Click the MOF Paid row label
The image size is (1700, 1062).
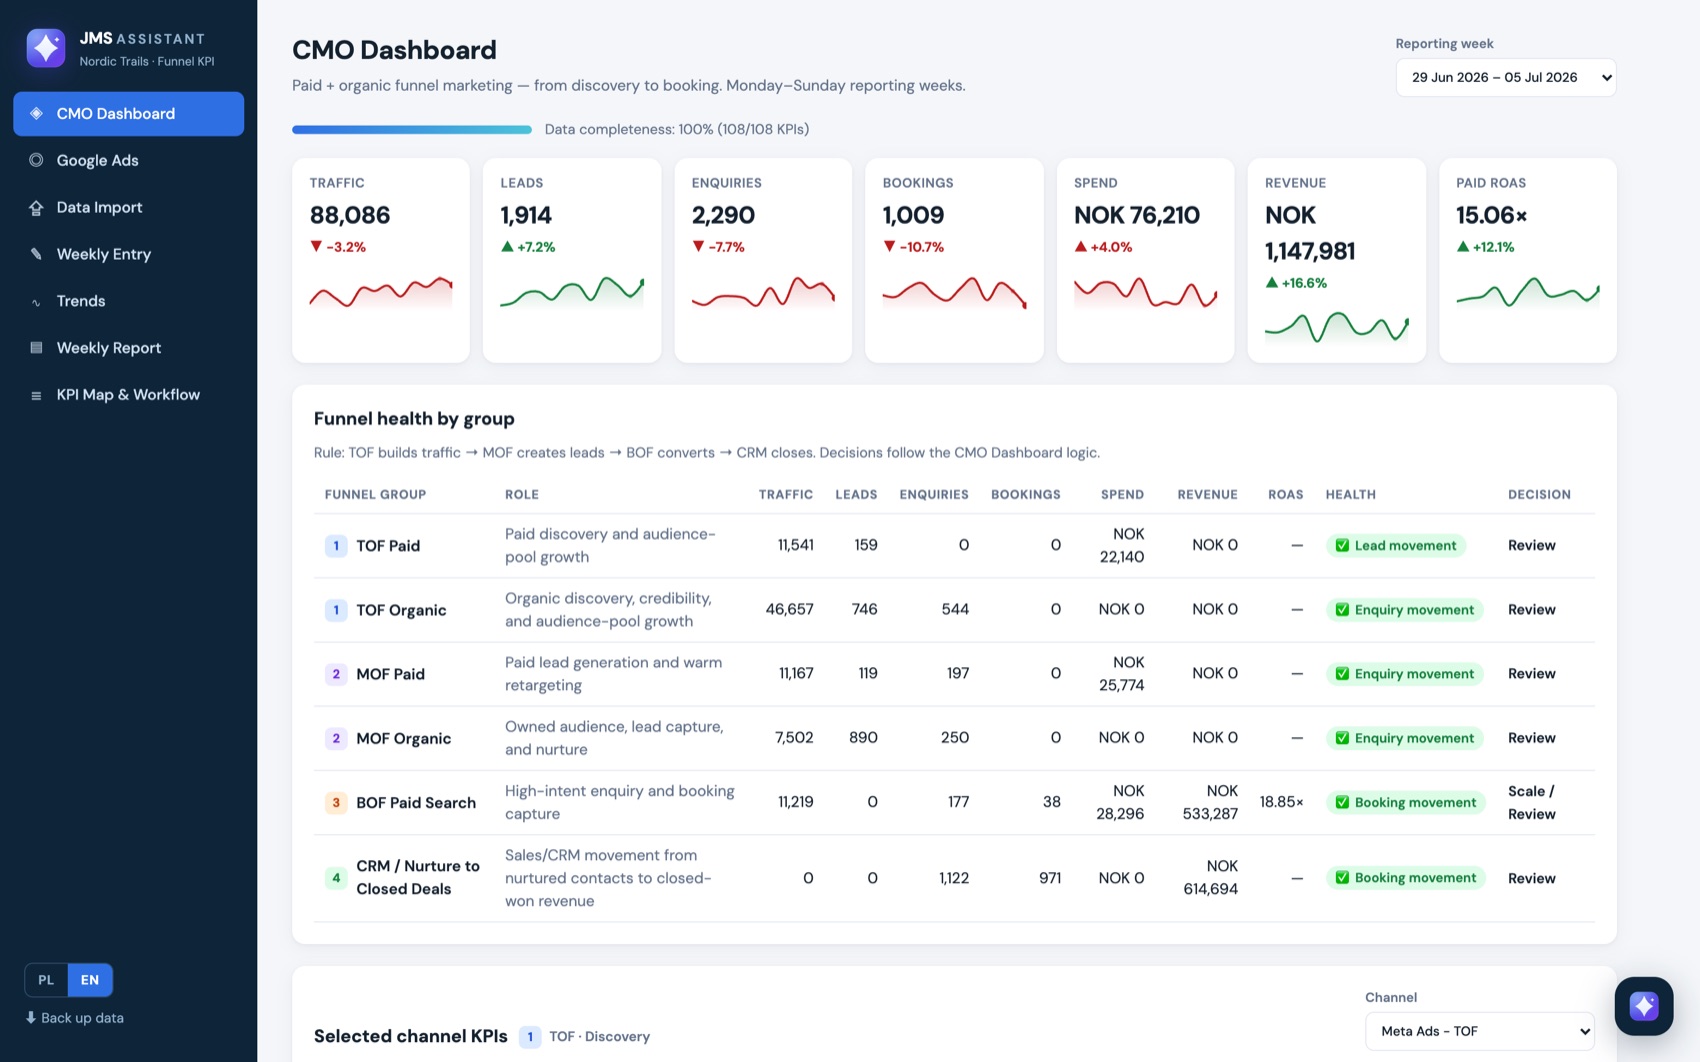[x=390, y=674]
